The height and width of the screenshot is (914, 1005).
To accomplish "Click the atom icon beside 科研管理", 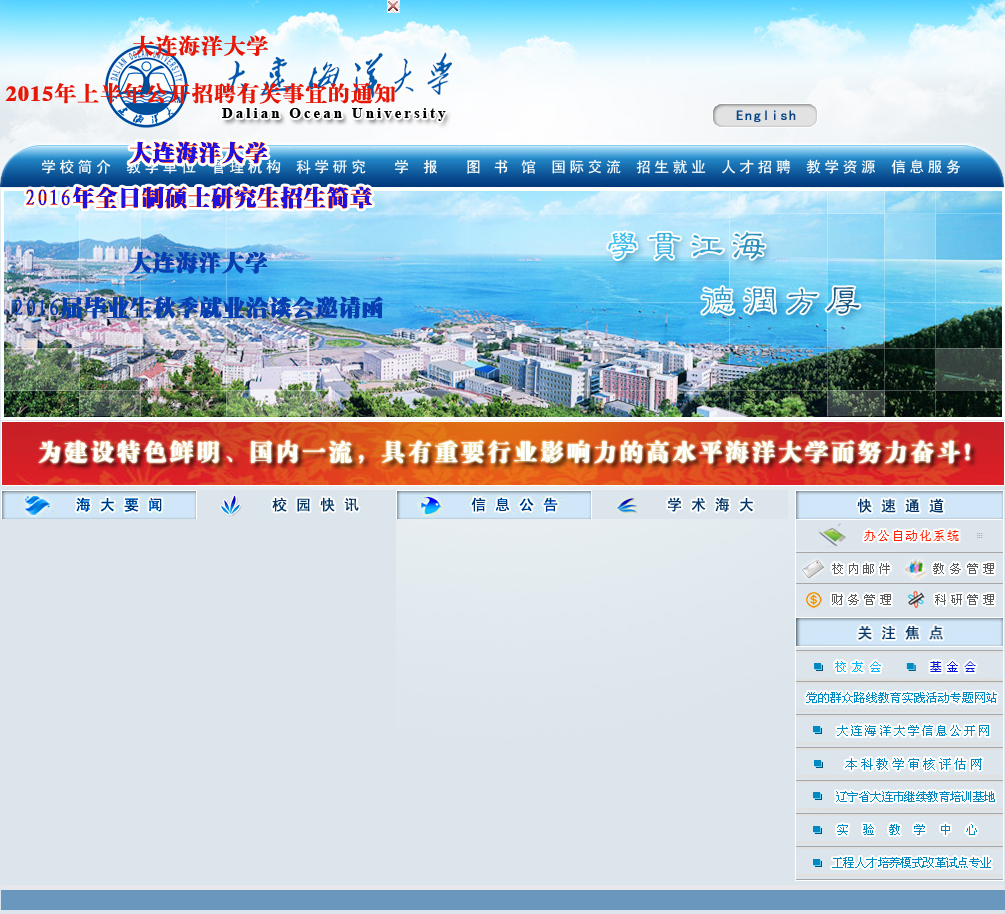I will point(916,600).
